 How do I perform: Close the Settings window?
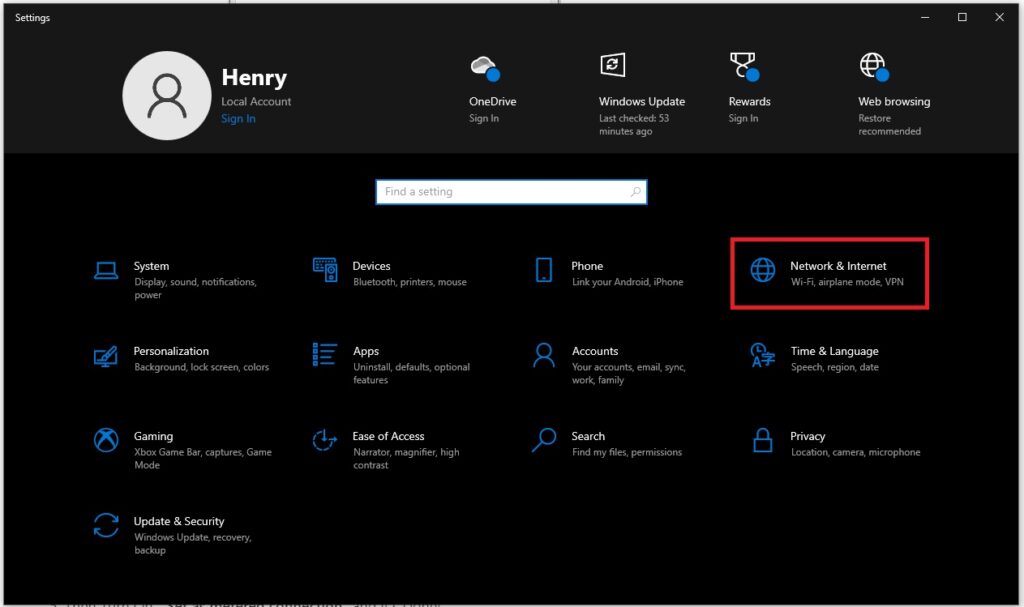tap(999, 18)
